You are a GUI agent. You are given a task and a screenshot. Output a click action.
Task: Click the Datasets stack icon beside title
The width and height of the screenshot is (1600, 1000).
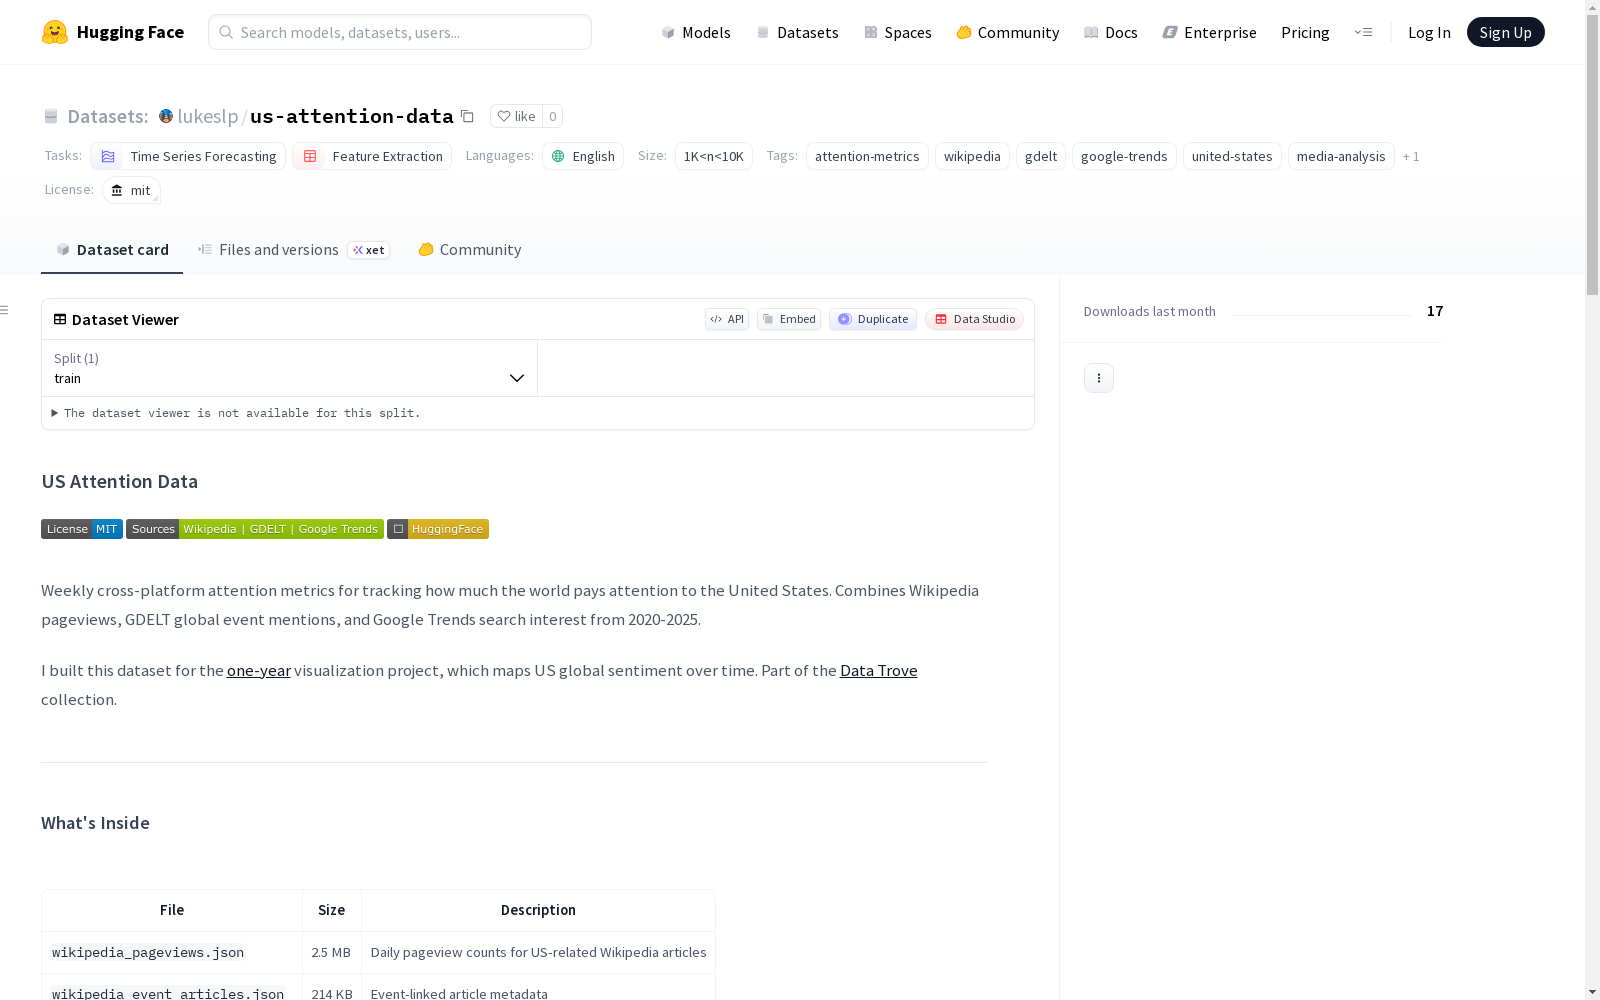coord(51,116)
